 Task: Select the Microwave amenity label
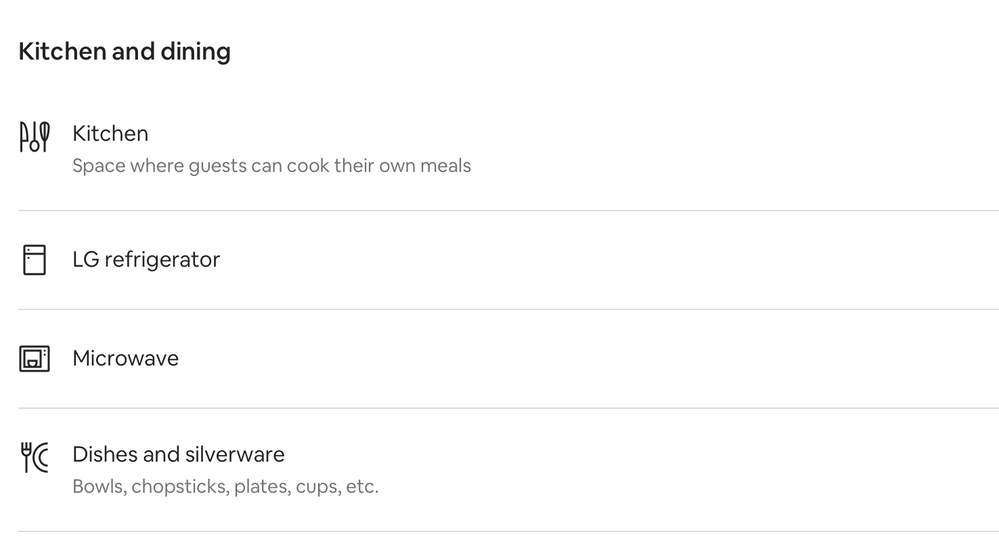pos(125,358)
